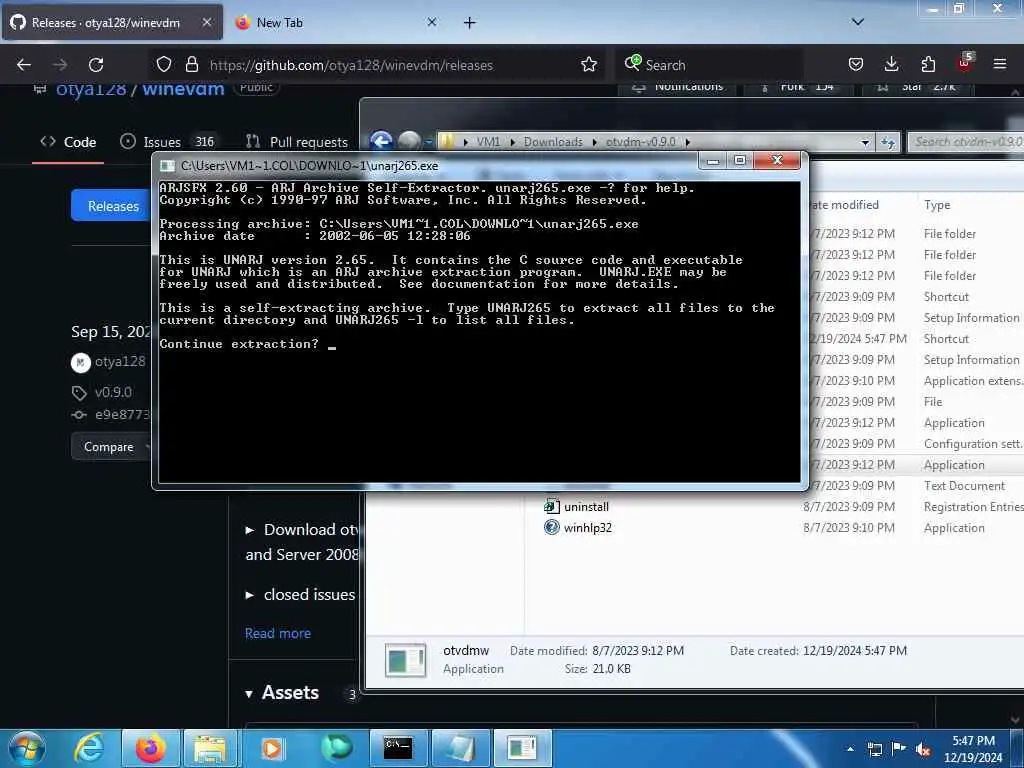The height and width of the screenshot is (768, 1024).
Task: Collapse the Assets section
Action: (249, 694)
